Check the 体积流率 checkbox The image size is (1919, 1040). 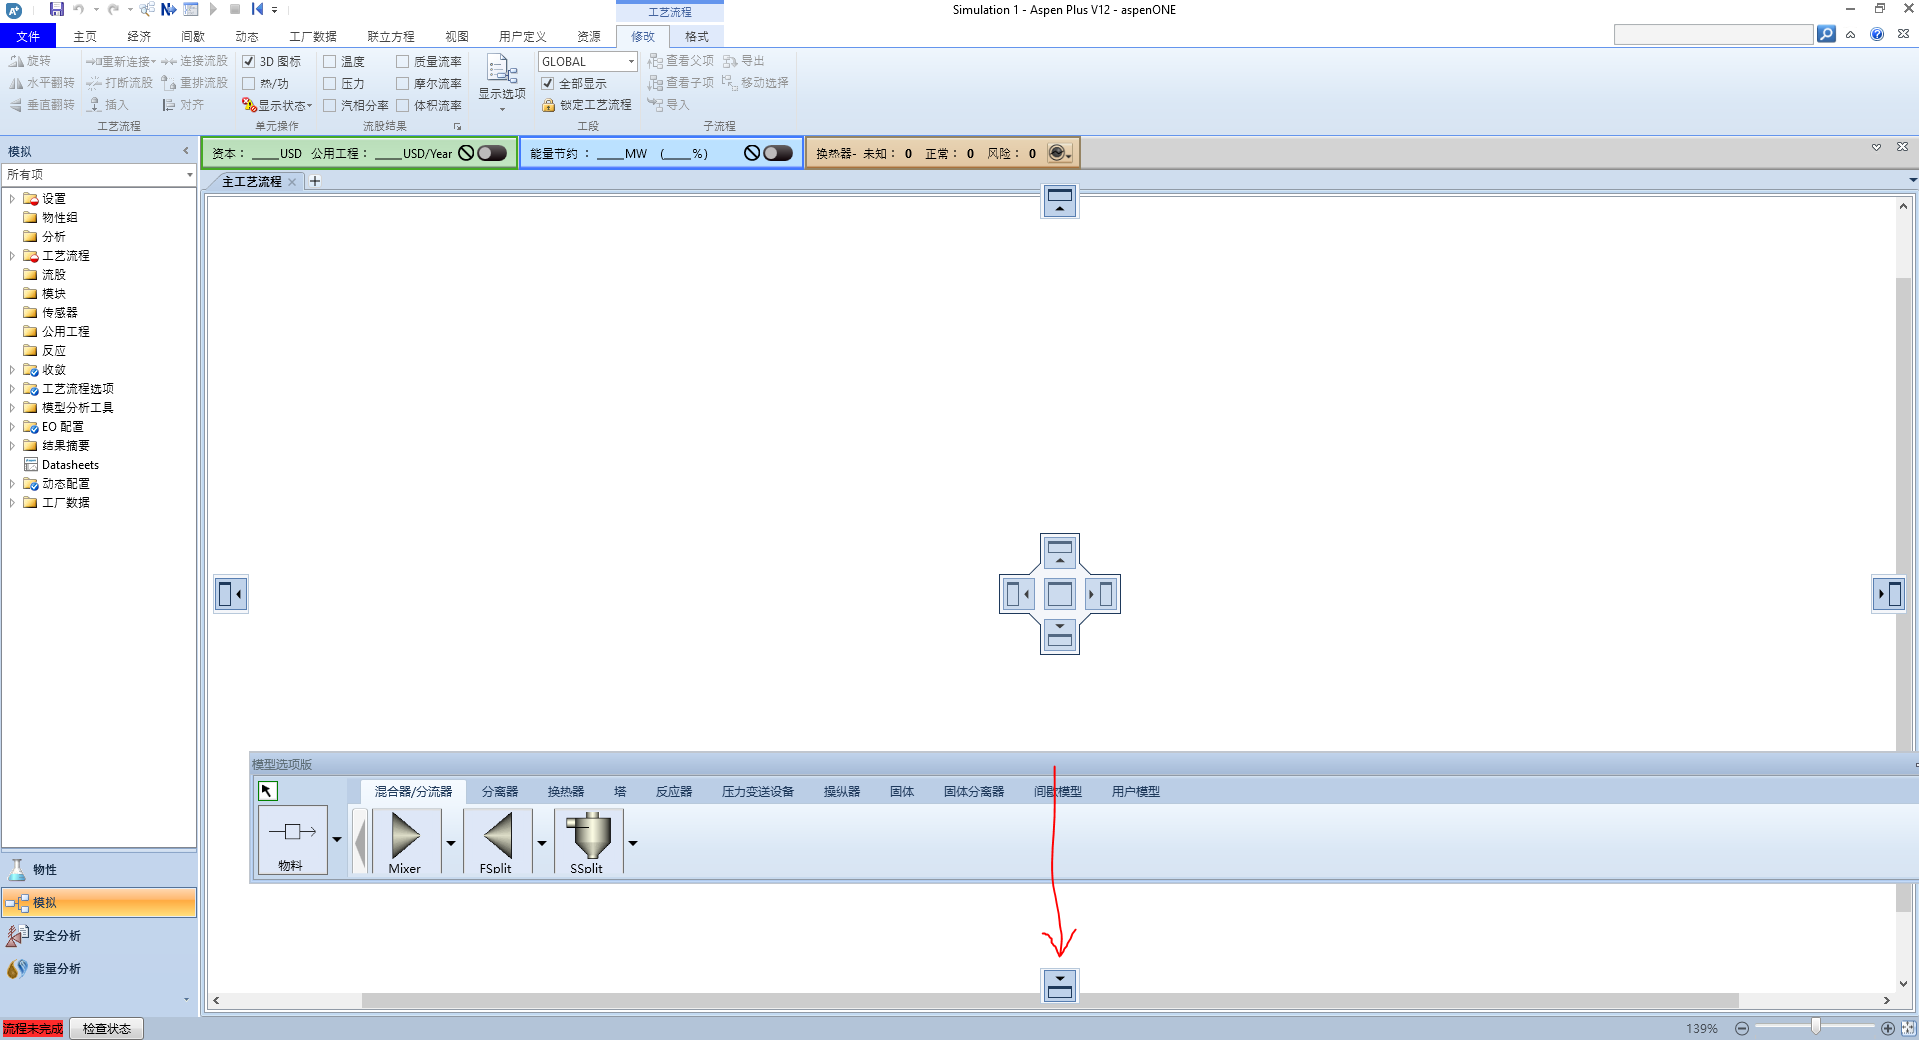coord(402,105)
